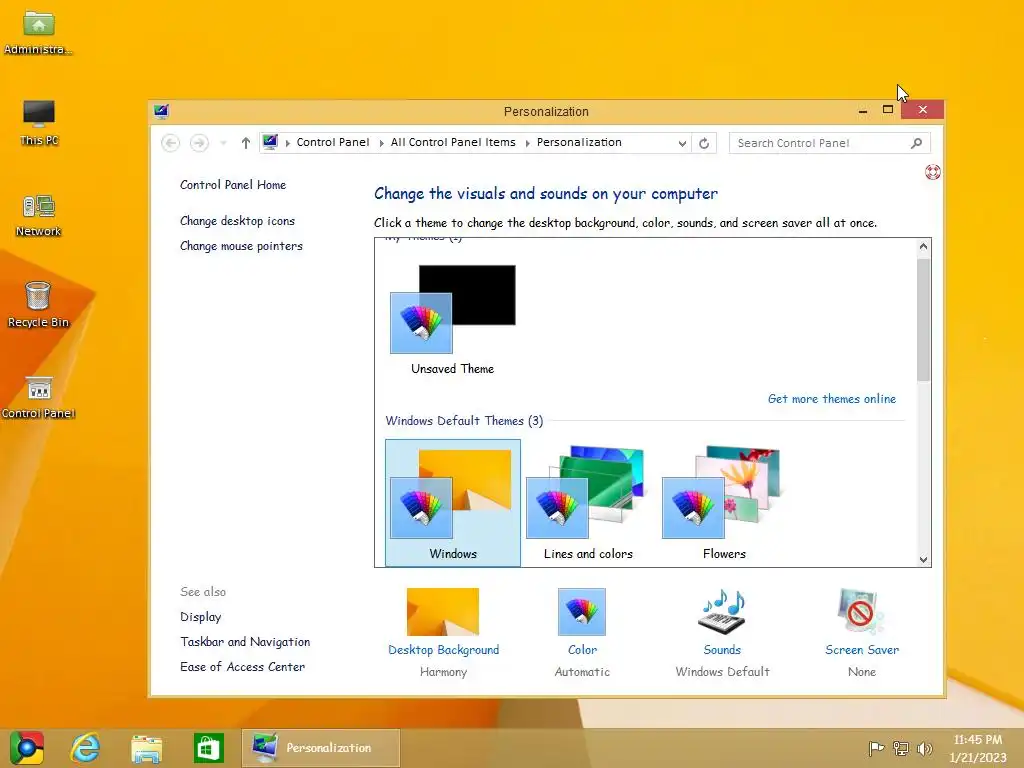Click the Screen Saver text link
The height and width of the screenshot is (768, 1024).
[x=861, y=650]
